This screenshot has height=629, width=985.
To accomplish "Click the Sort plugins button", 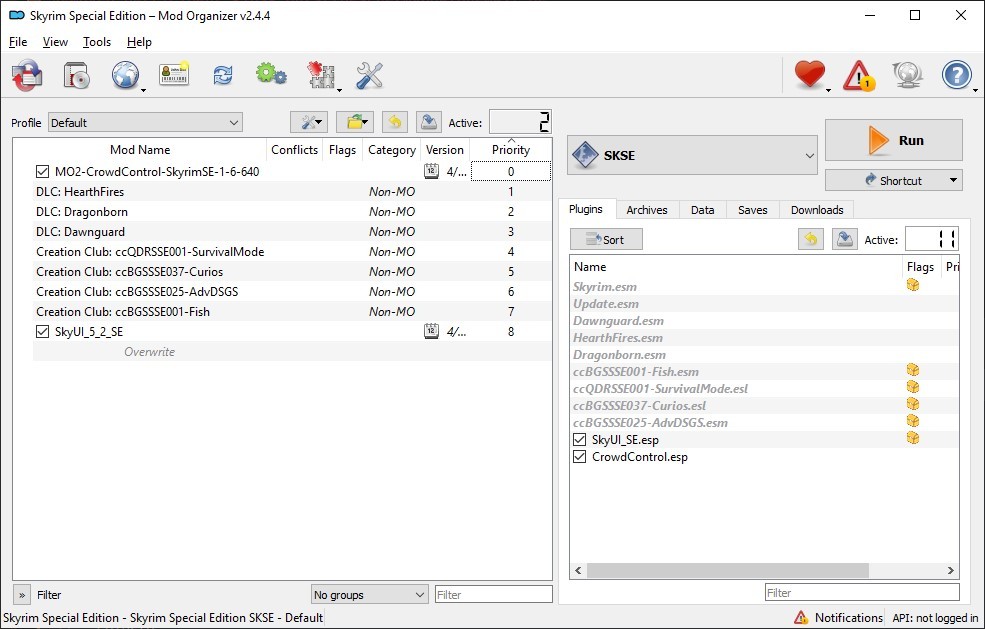I will pos(606,239).
